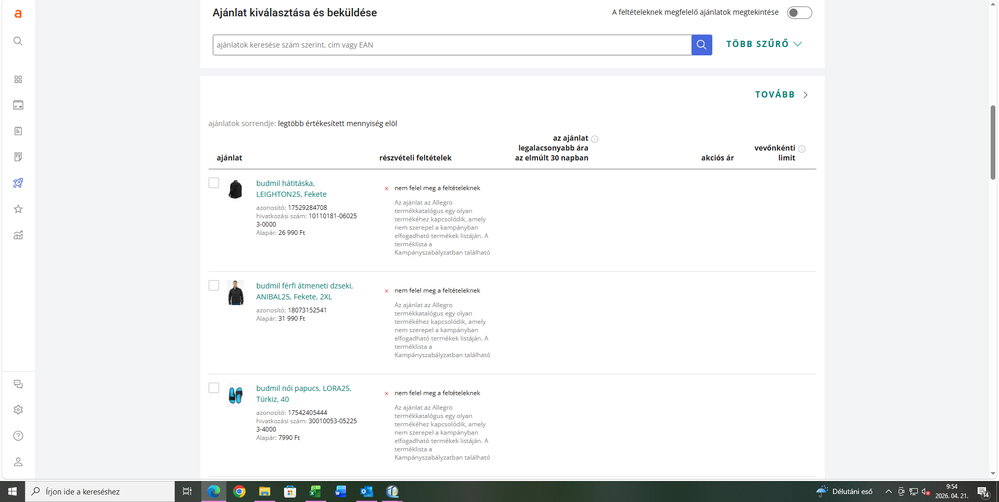This screenshot has width=999, height=502.
Task: Open the star ratings icon in sidebar
Action: 18,209
